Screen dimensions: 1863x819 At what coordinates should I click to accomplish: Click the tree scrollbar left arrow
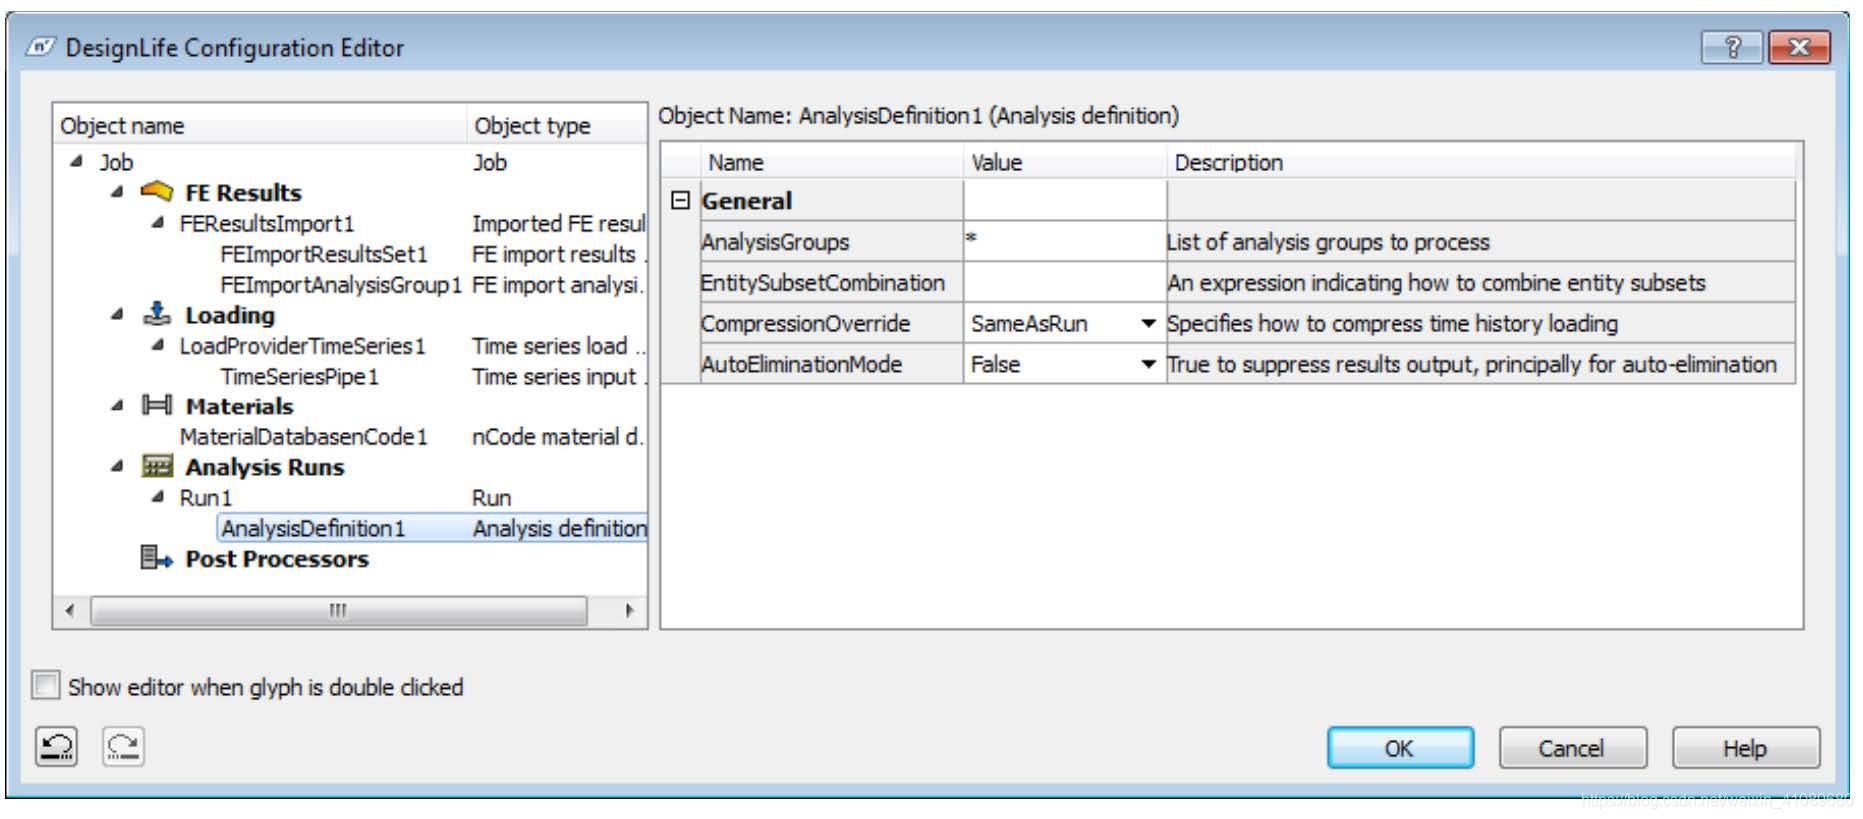(69, 610)
